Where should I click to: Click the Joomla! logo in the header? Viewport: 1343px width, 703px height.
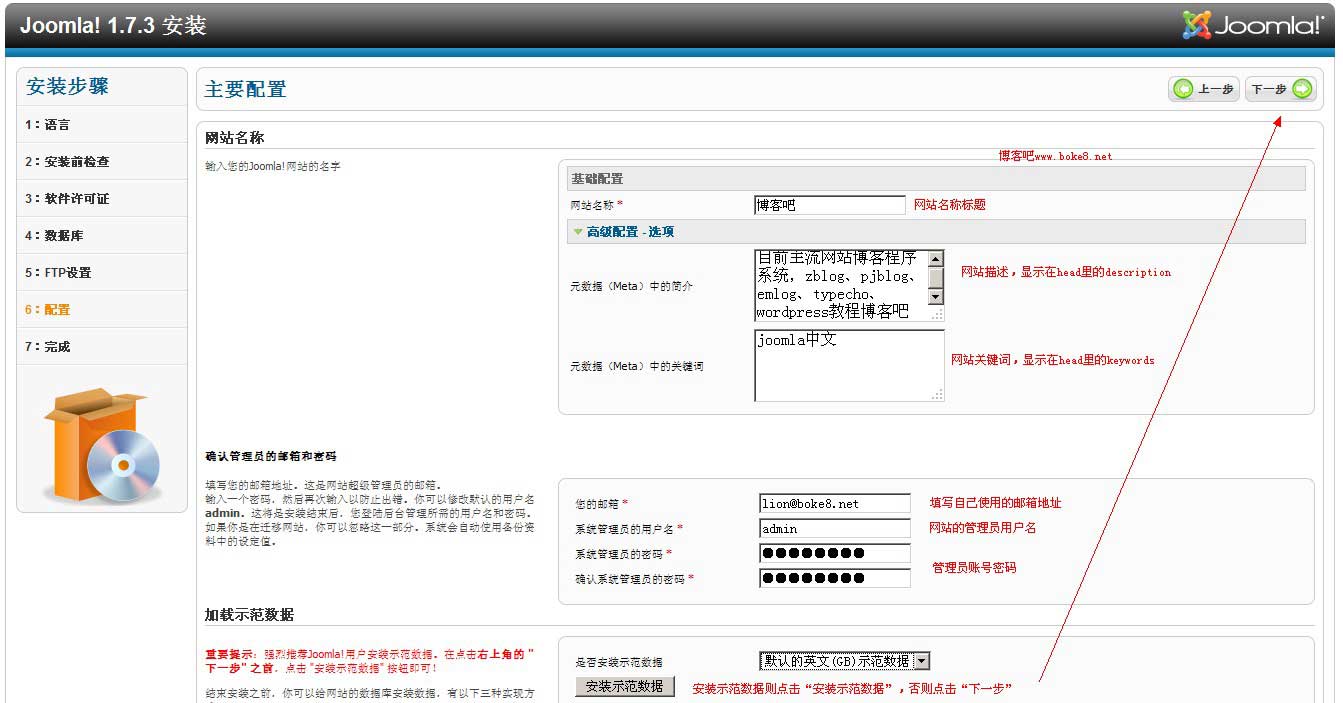[x=1253, y=25]
